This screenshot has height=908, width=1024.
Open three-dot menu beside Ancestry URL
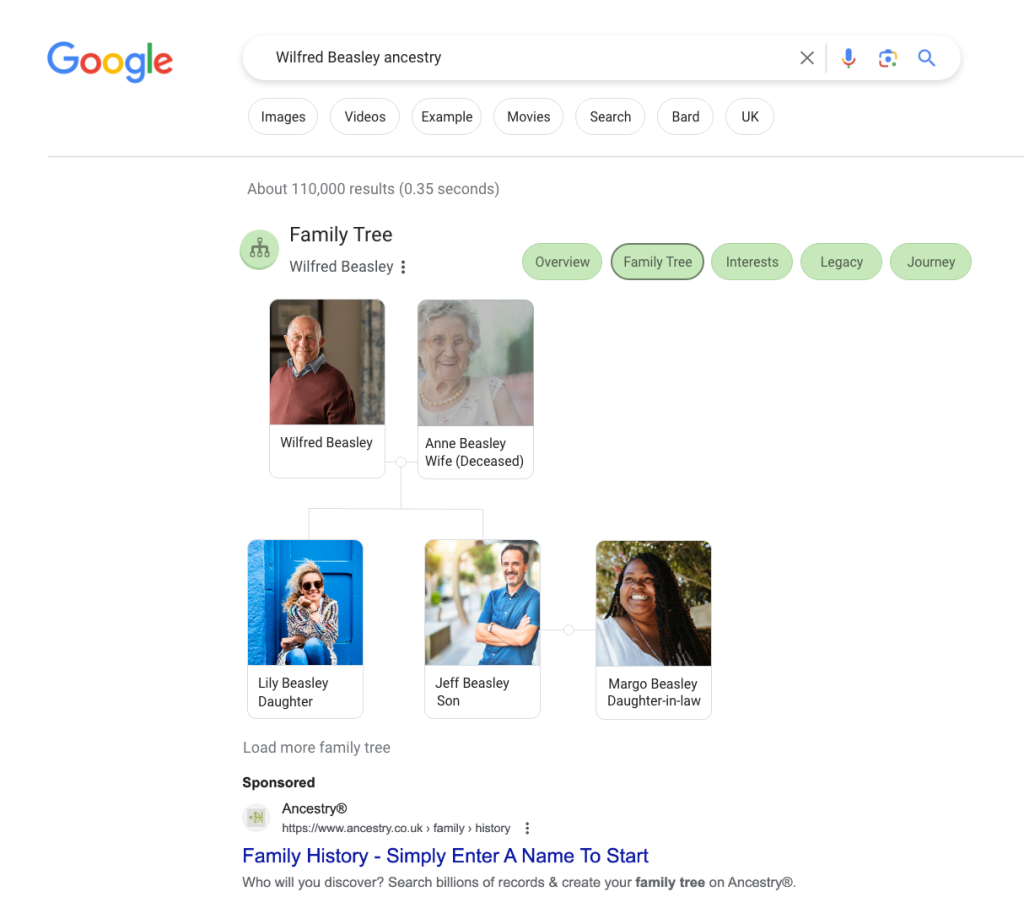pyautogui.click(x=527, y=828)
